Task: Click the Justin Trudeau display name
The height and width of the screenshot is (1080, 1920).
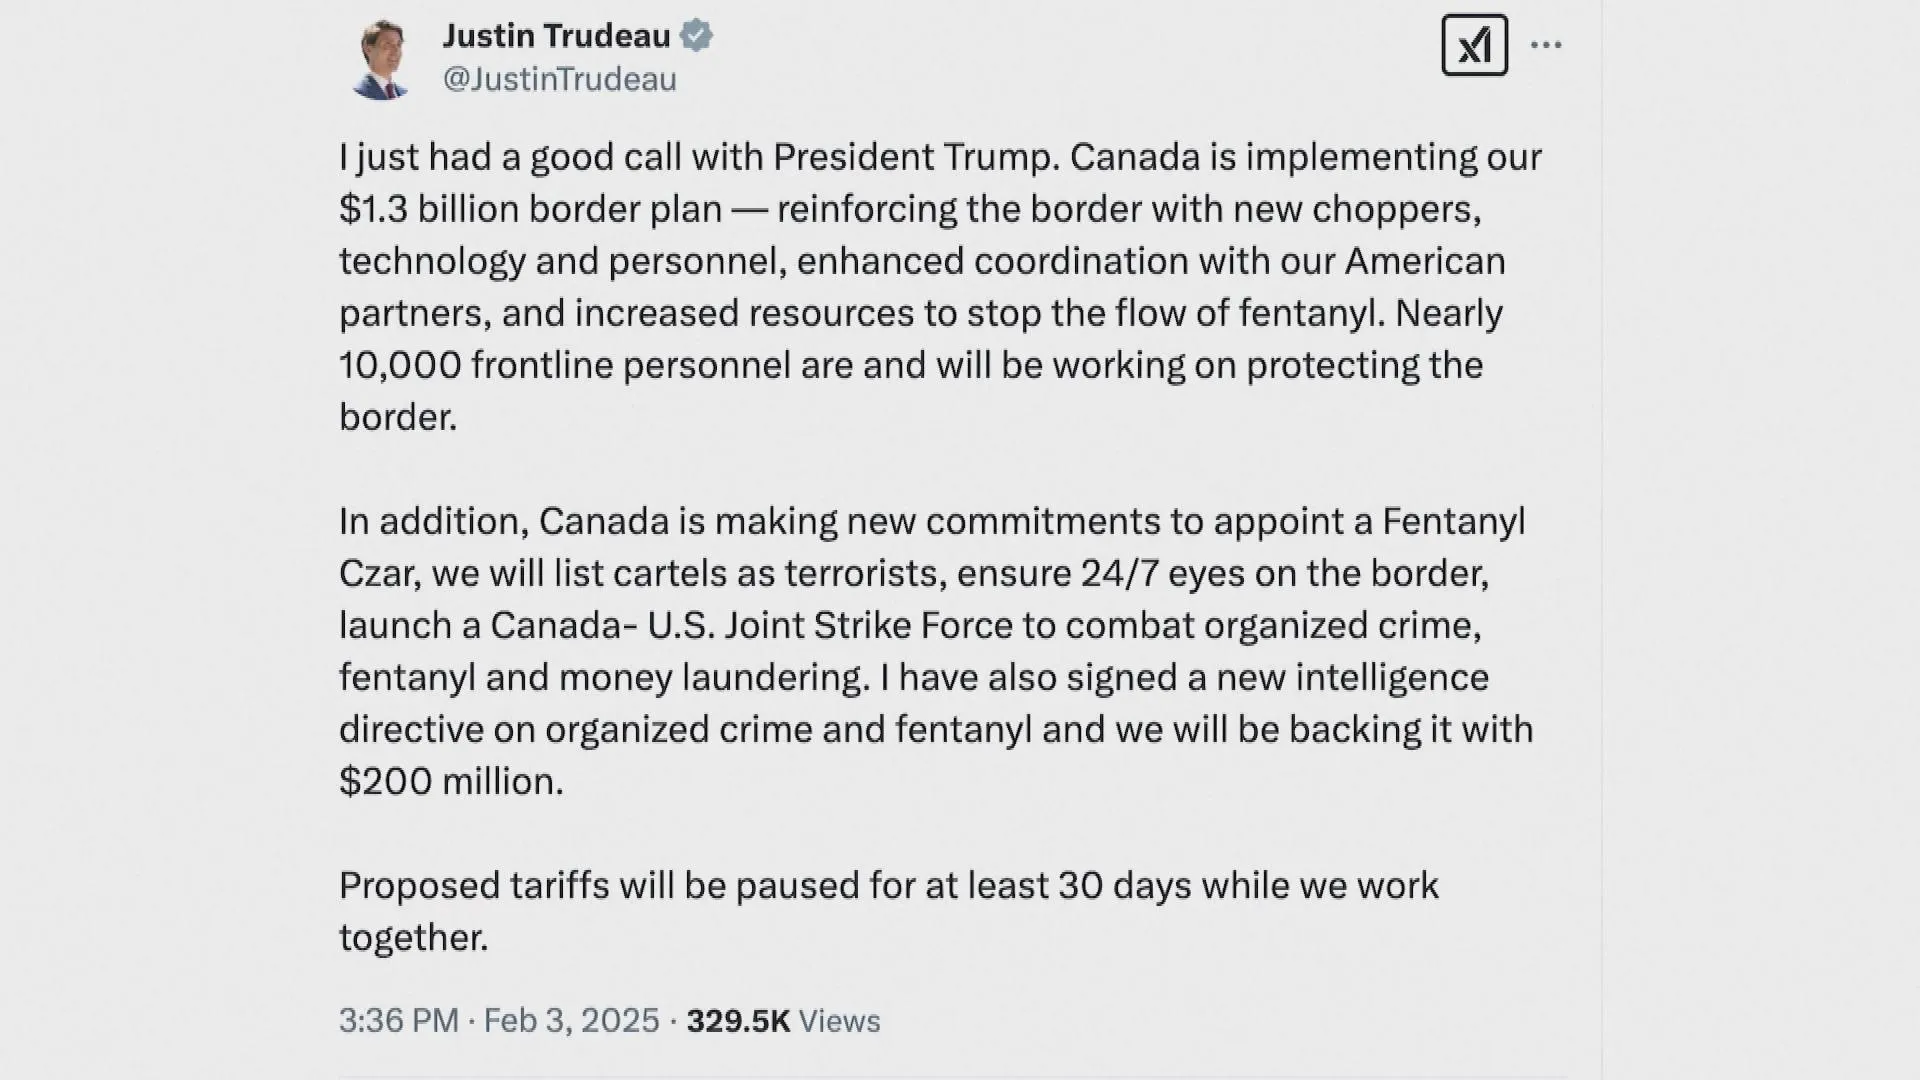Action: pos(556,36)
